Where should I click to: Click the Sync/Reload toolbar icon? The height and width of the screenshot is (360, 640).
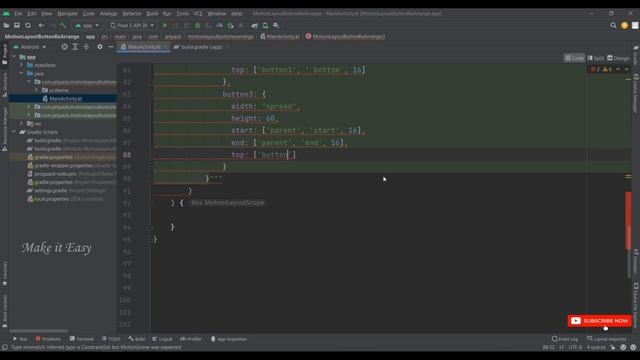tap(28, 25)
